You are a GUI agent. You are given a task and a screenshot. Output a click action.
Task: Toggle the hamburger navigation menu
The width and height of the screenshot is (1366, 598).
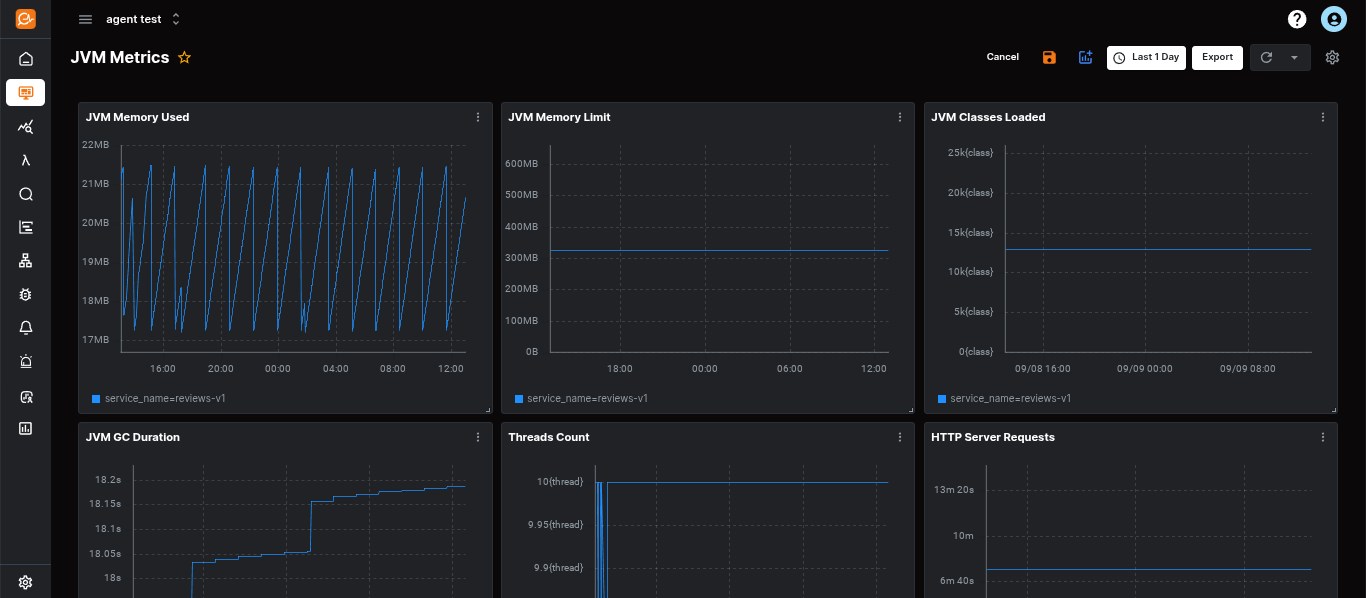click(85, 19)
